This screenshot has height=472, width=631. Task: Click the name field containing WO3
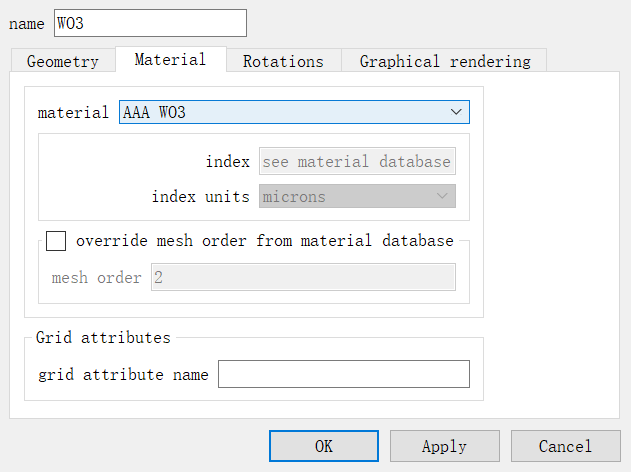[149, 23]
